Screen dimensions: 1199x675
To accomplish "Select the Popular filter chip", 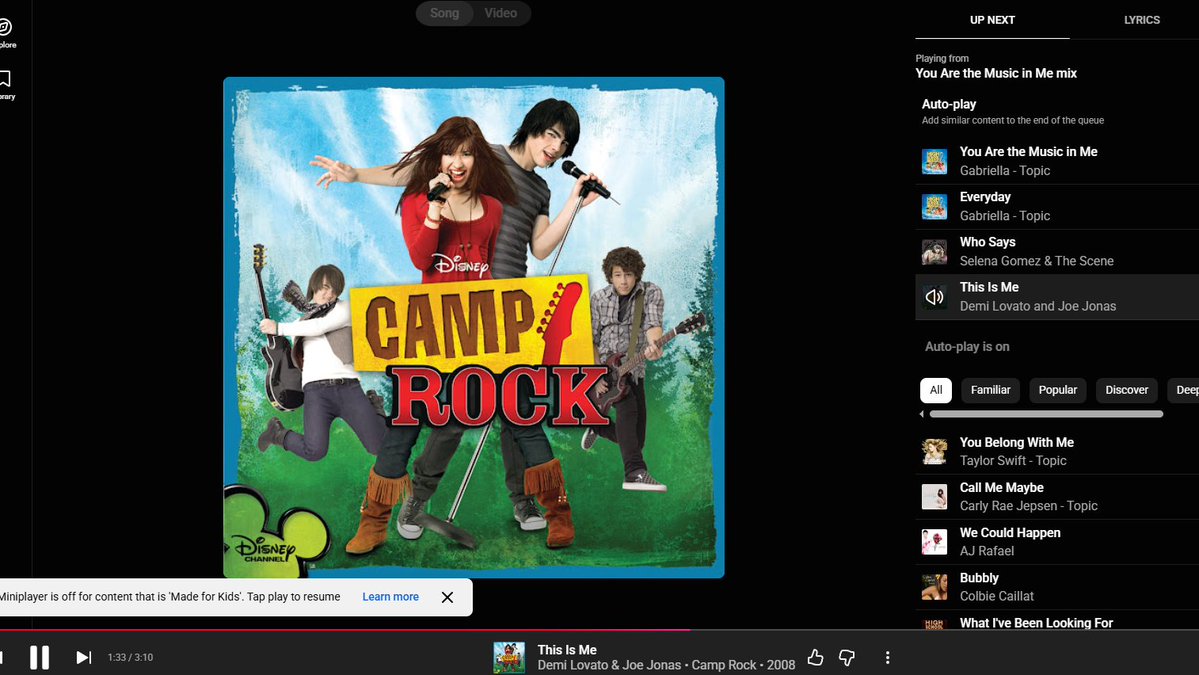I will click(x=1058, y=390).
